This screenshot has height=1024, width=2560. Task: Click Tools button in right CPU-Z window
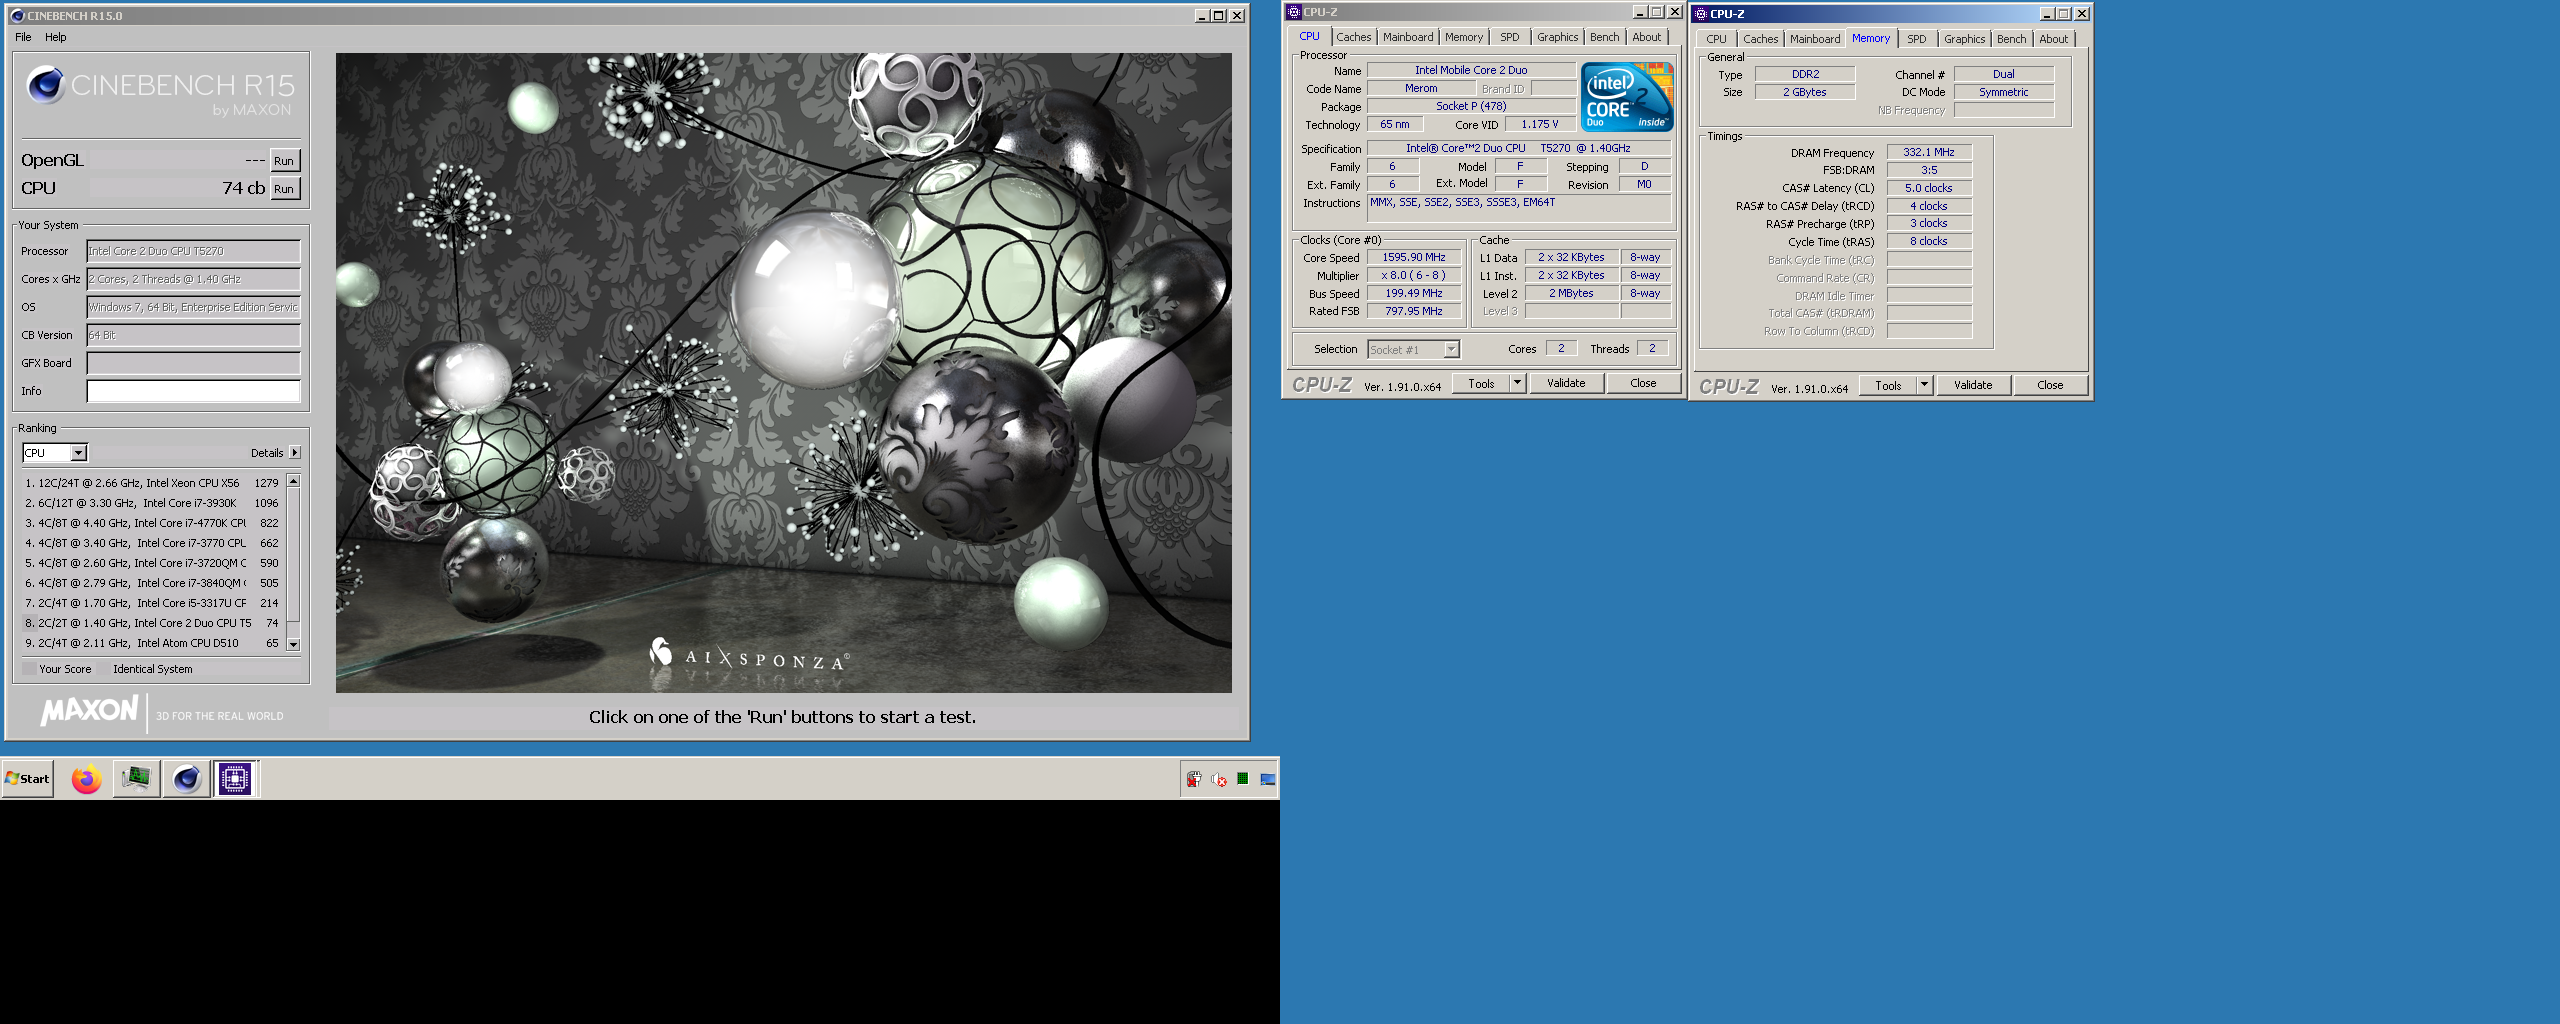click(x=1888, y=386)
